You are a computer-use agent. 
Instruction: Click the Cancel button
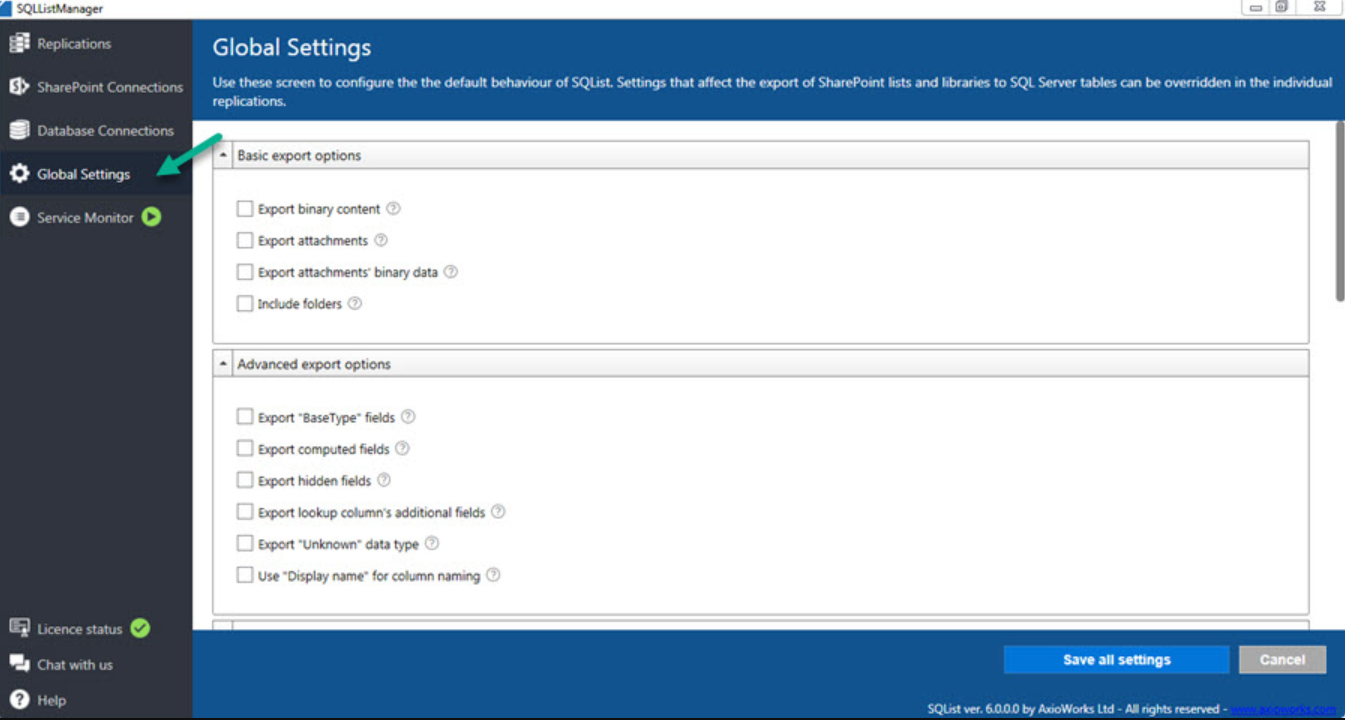[x=1283, y=660]
